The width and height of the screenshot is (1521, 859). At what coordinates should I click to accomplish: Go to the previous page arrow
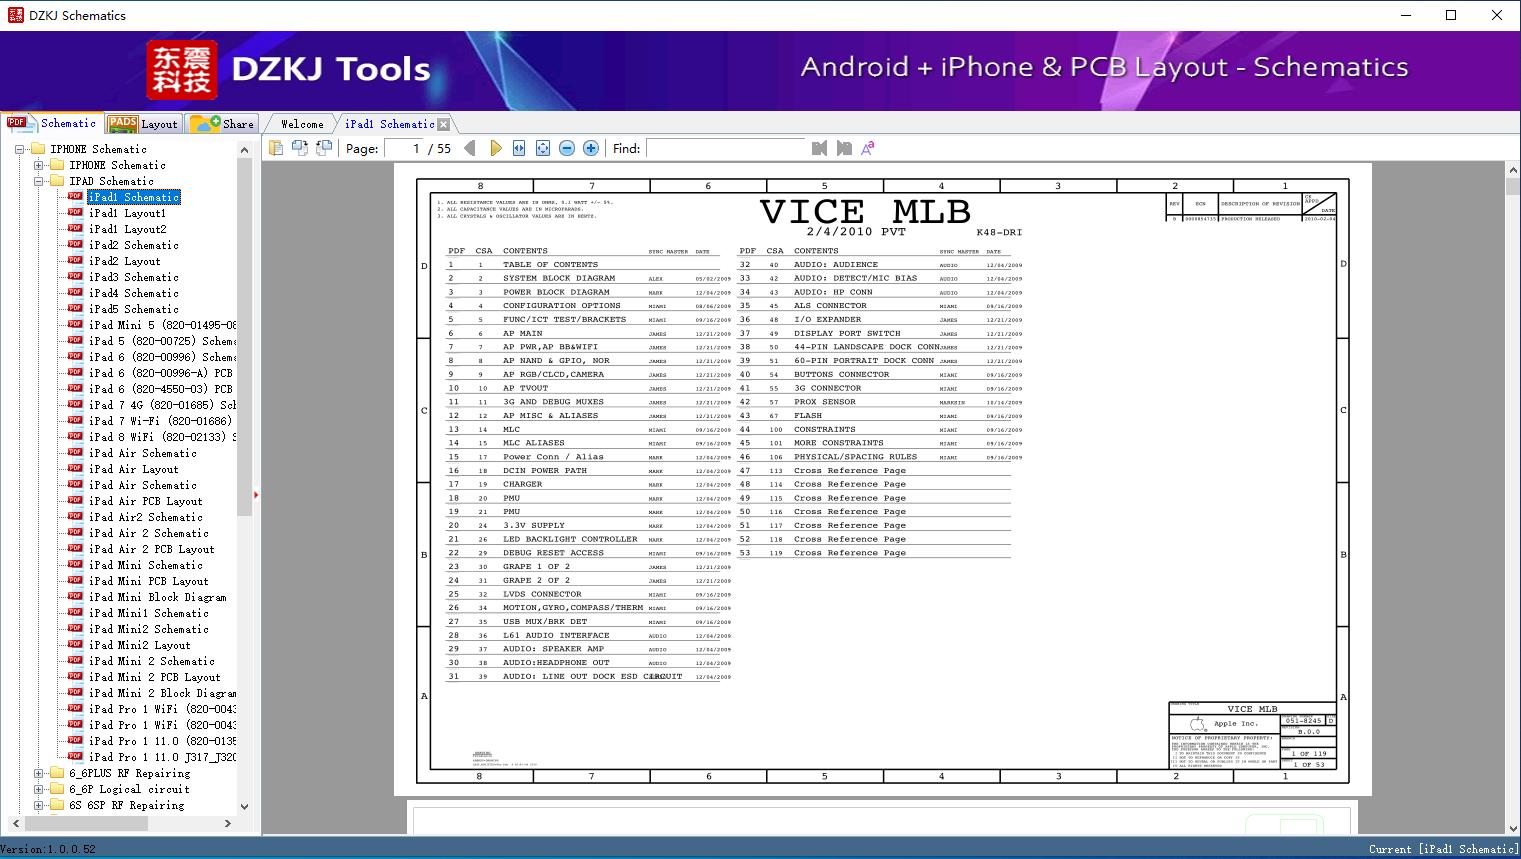tap(469, 148)
